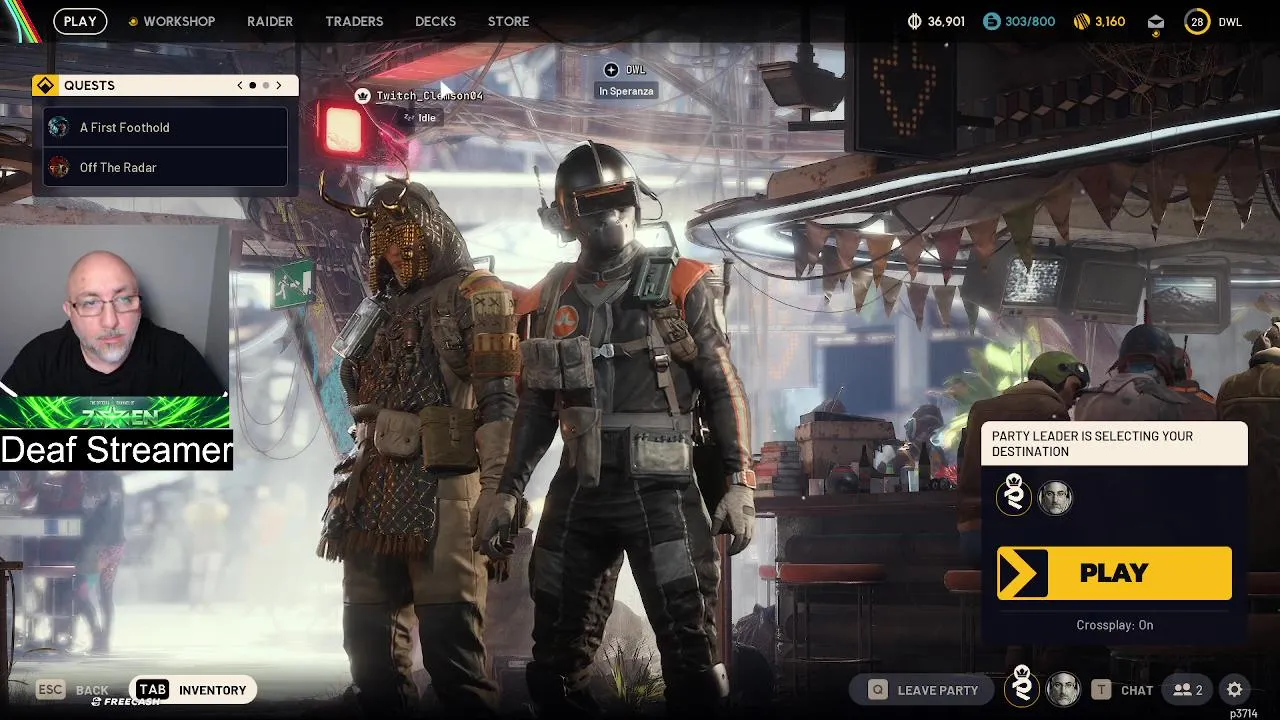Open the settings gear icon

tap(1235, 690)
